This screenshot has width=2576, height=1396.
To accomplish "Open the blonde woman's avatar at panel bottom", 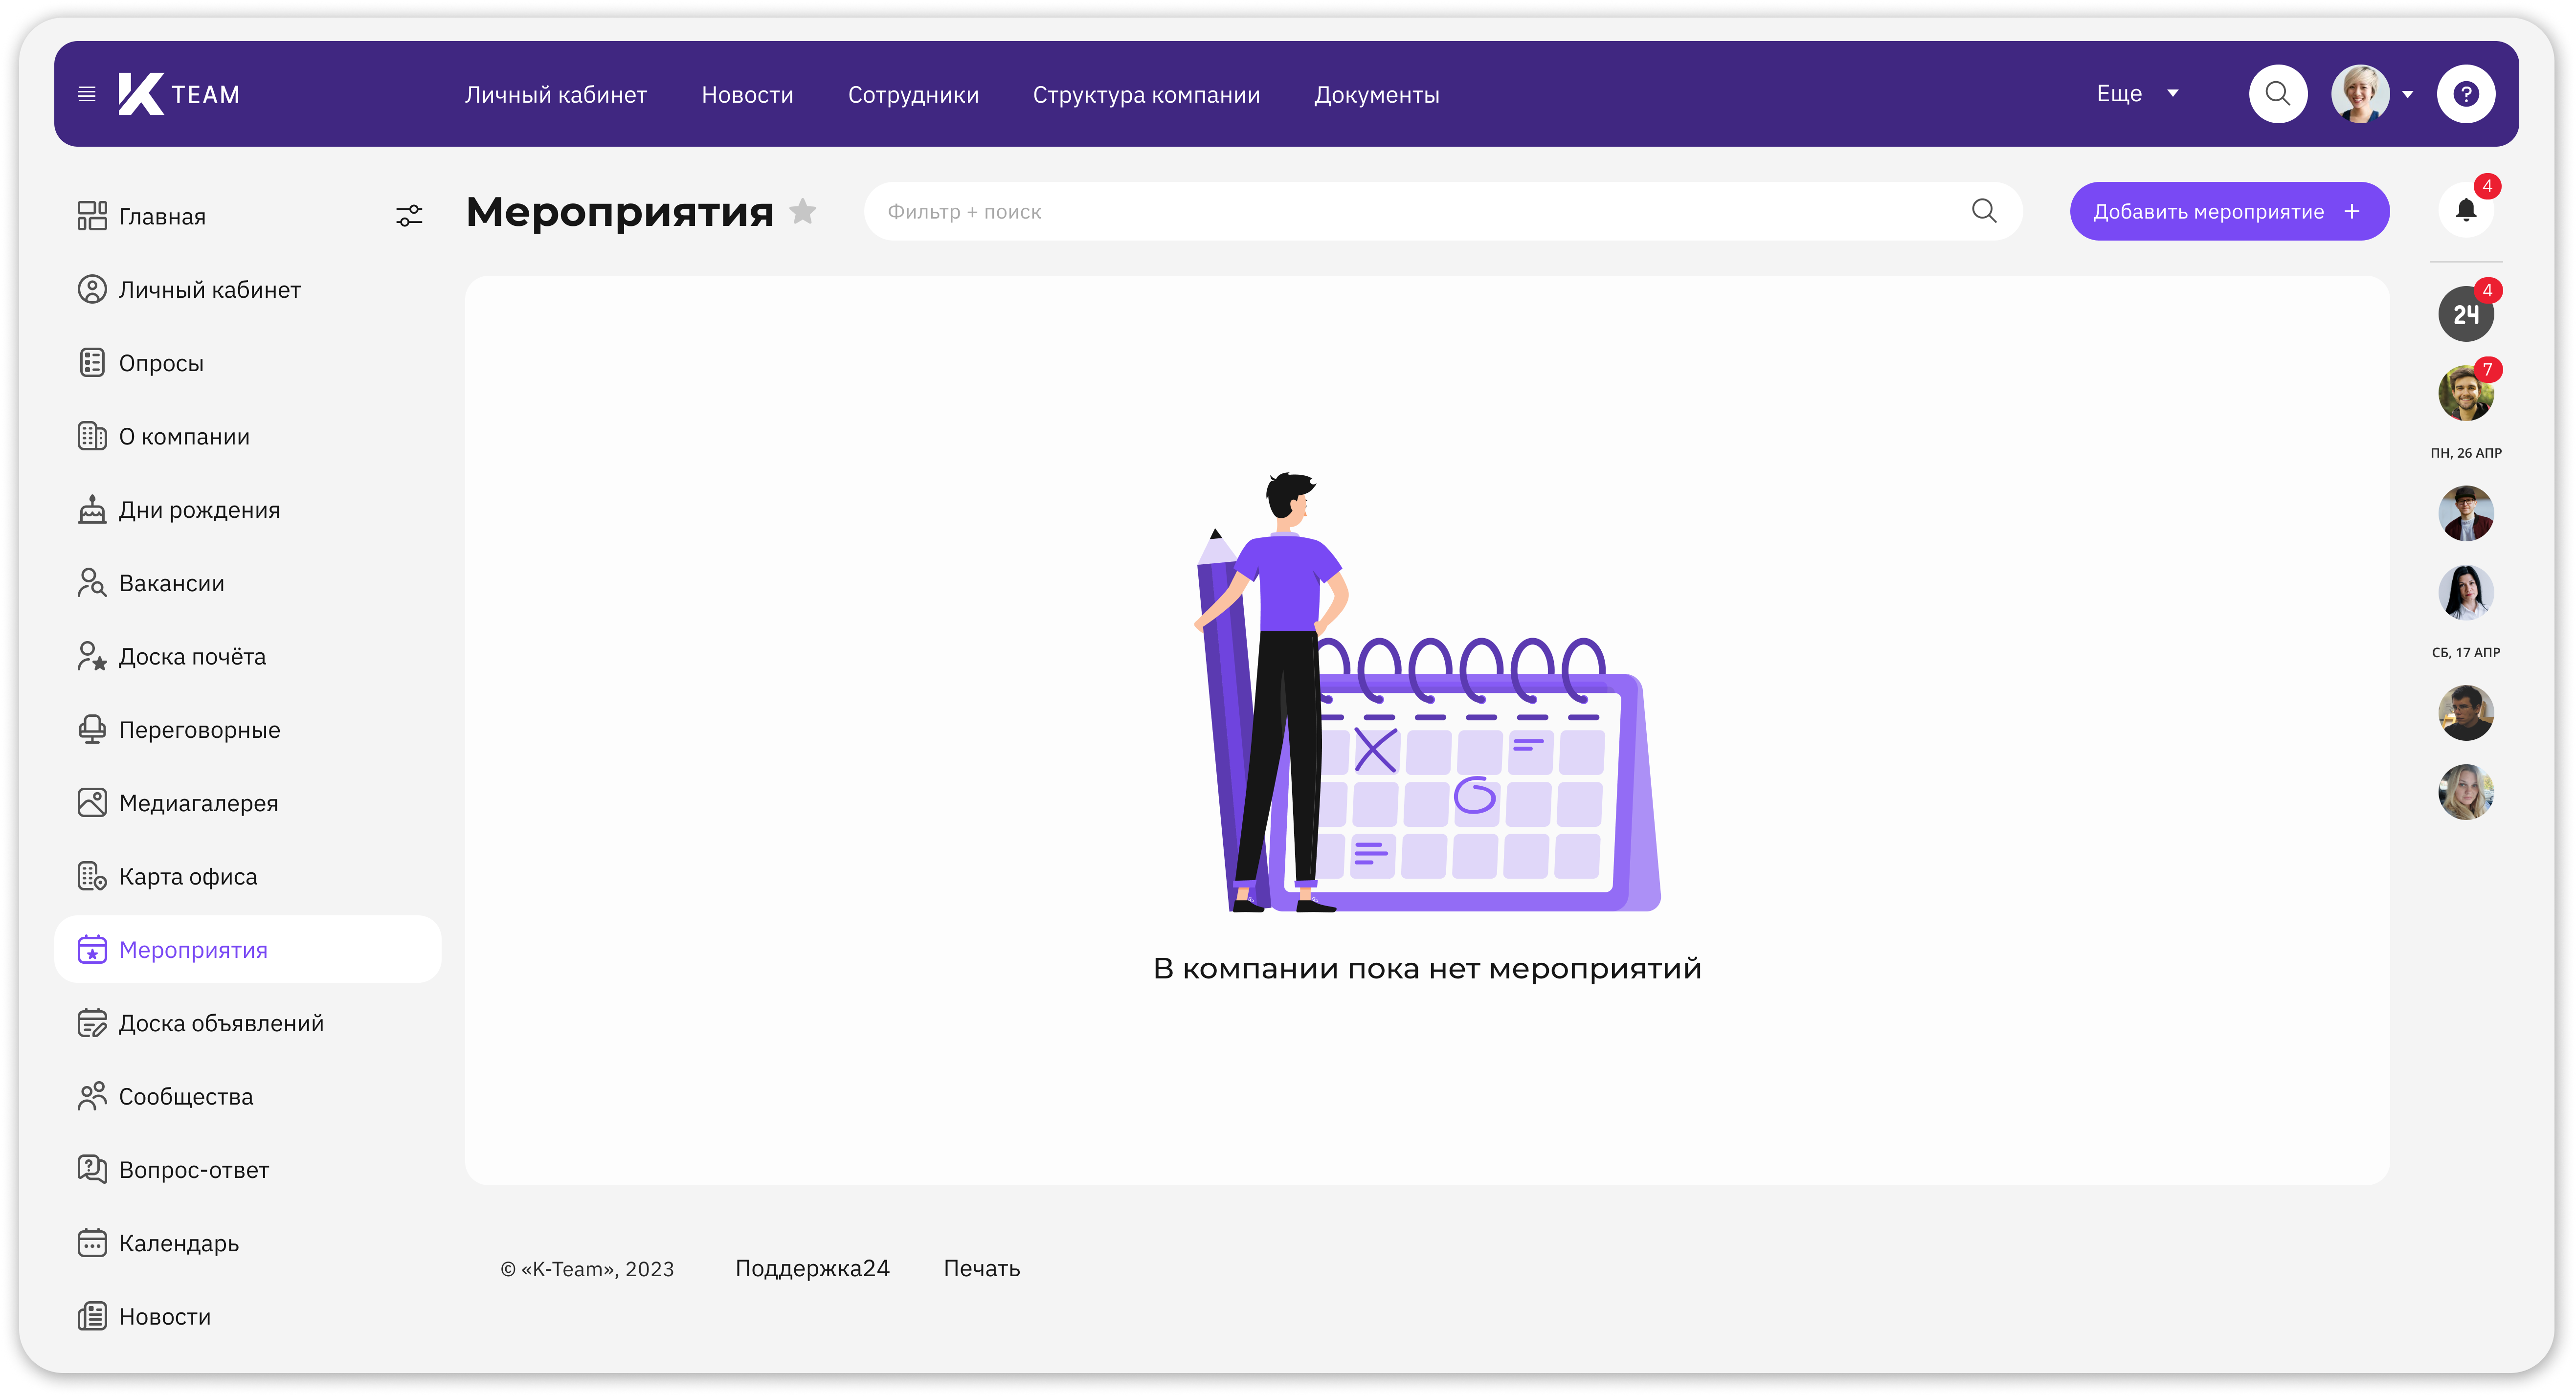I will (2465, 792).
